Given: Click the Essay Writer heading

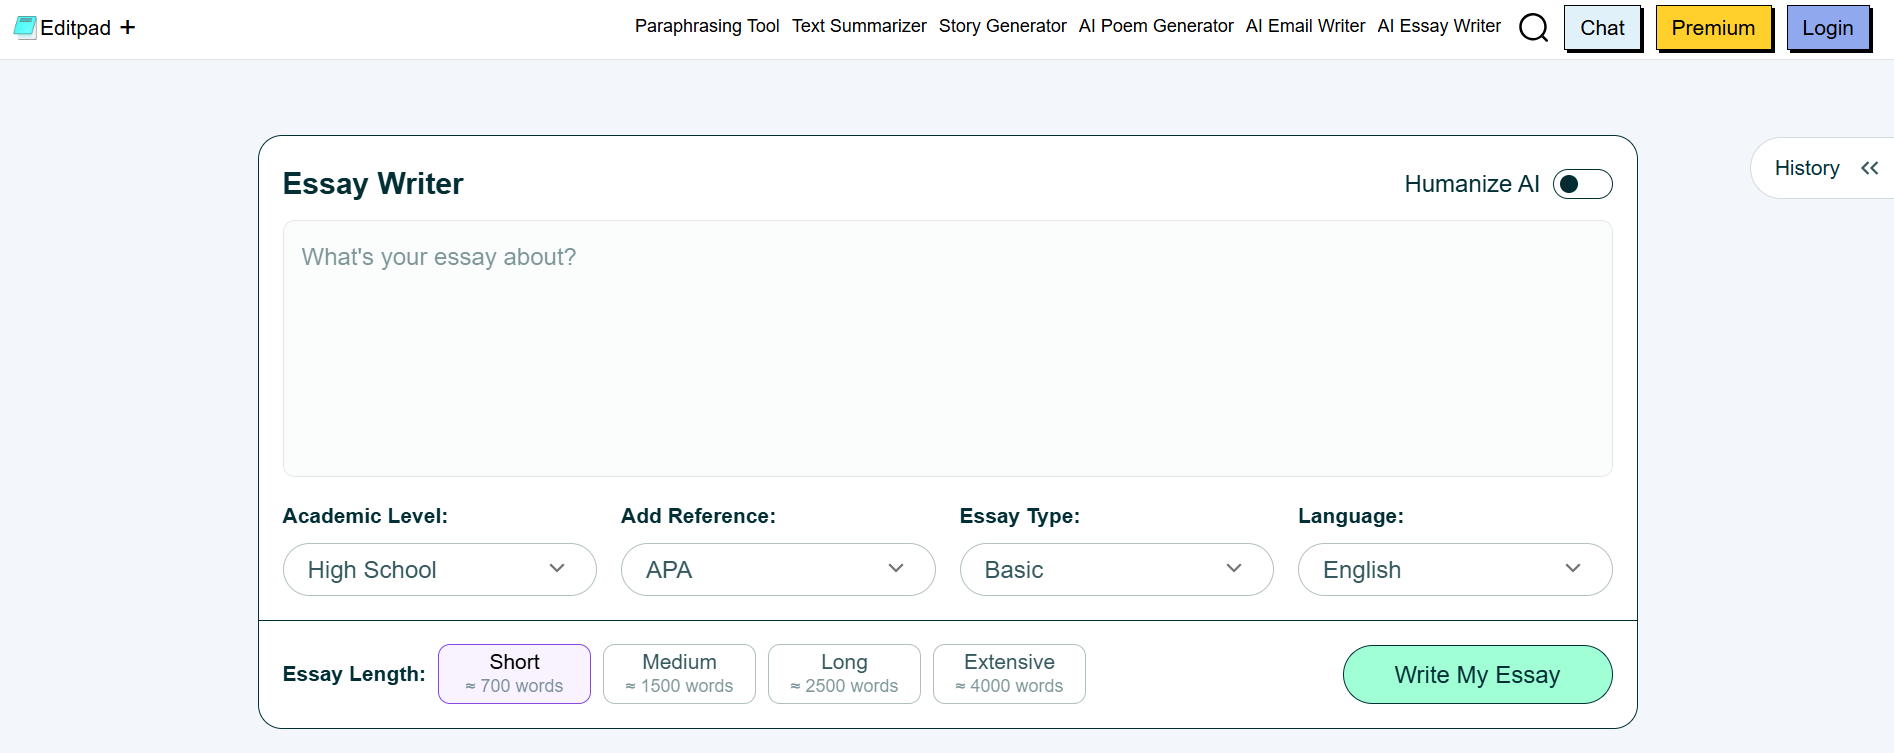Looking at the screenshot, I should pos(373,184).
